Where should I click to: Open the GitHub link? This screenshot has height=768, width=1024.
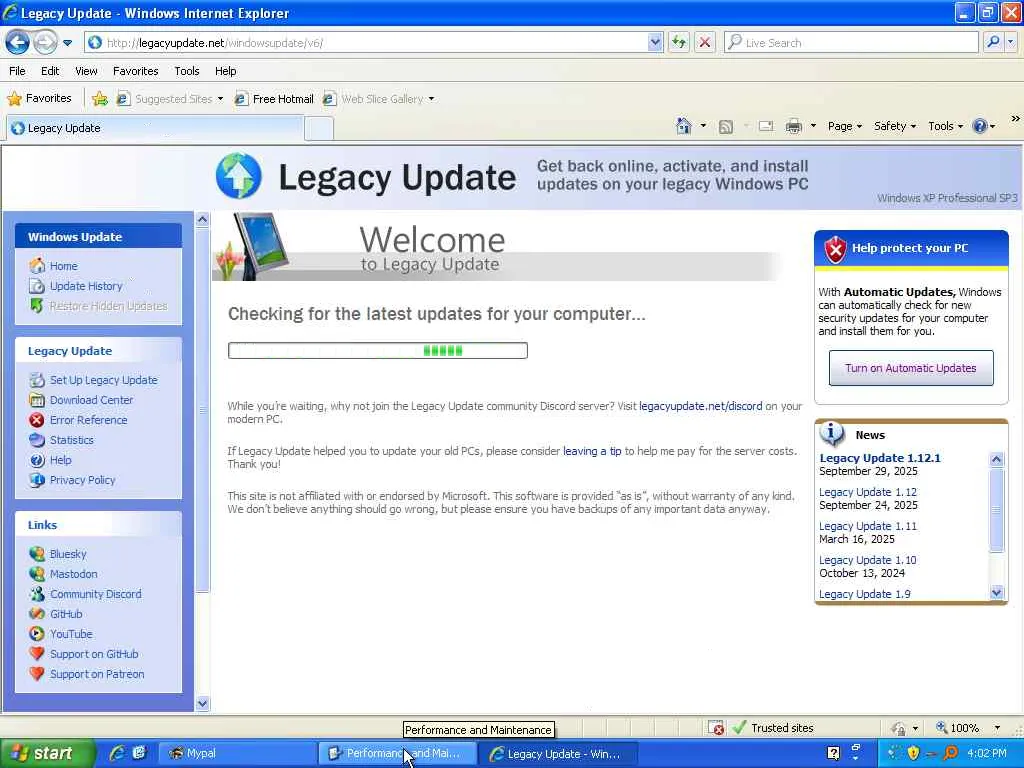tap(66, 614)
